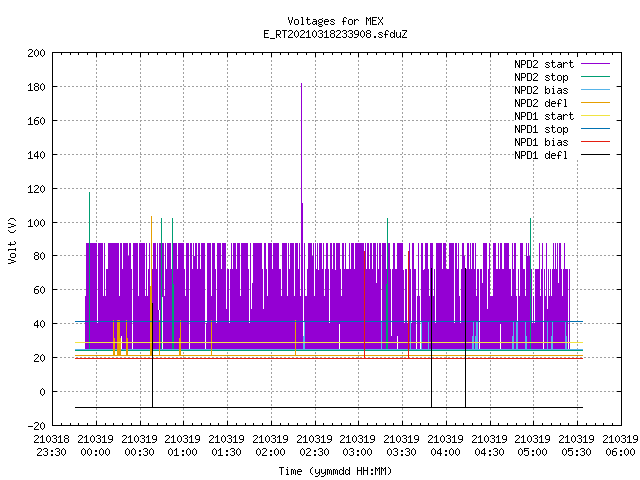The width and height of the screenshot is (640, 480).
Task: Click the light blue NPD2 bias legend line
Action: pyautogui.click(x=595, y=90)
